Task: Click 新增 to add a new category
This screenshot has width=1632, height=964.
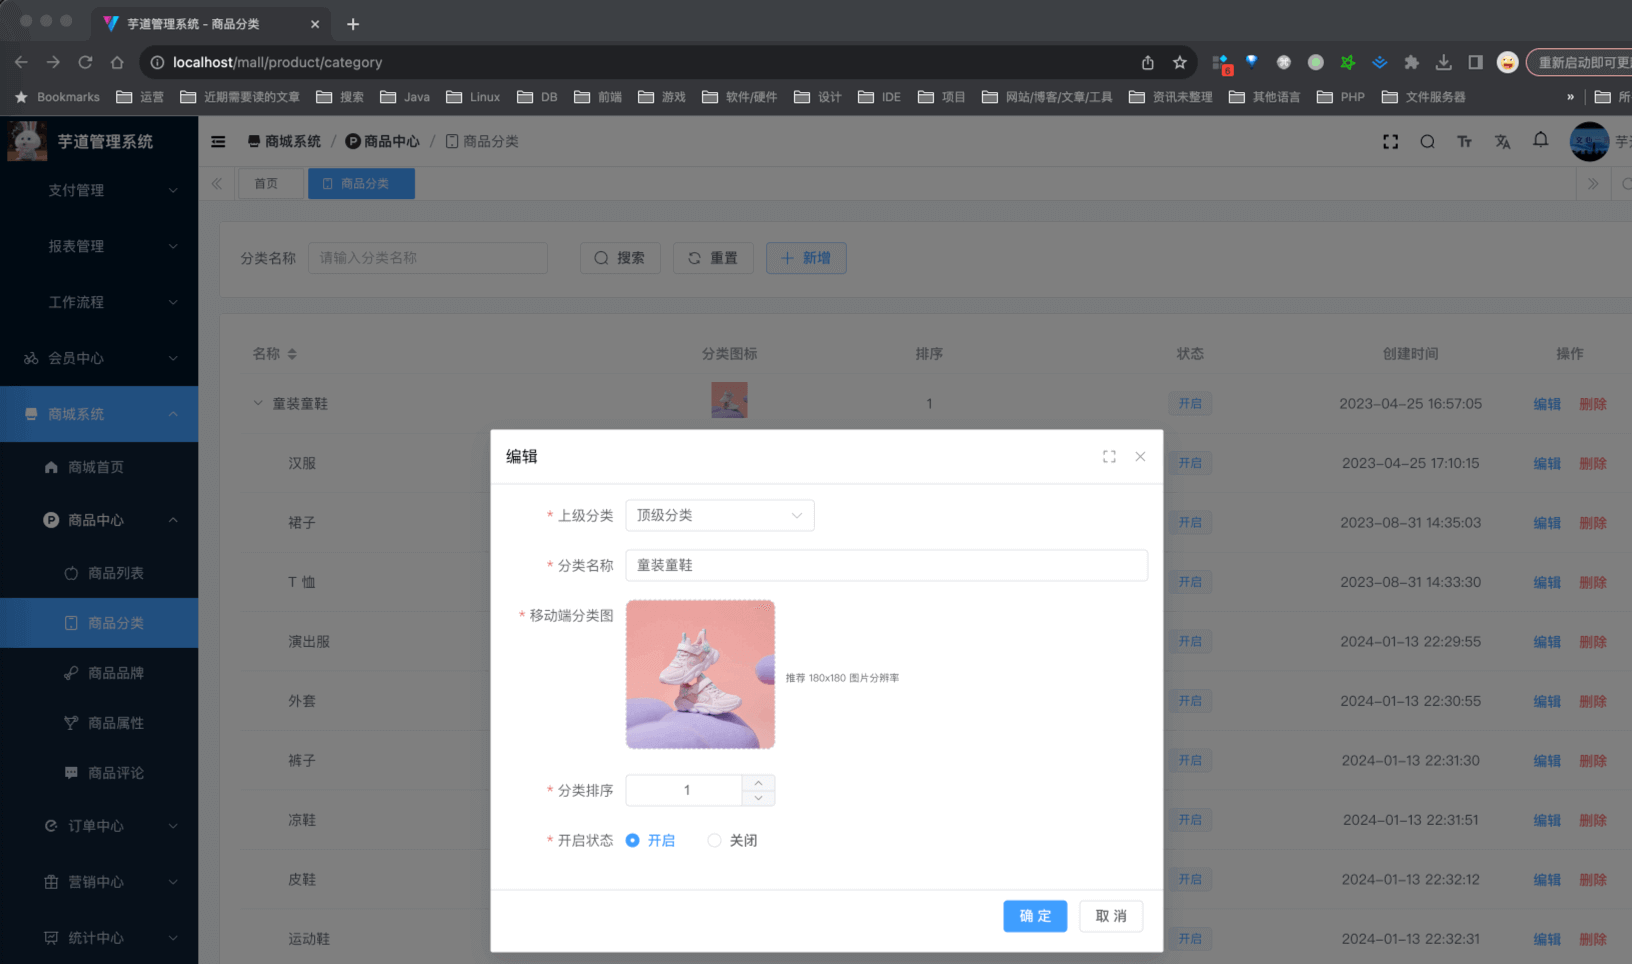Action: coord(806,258)
